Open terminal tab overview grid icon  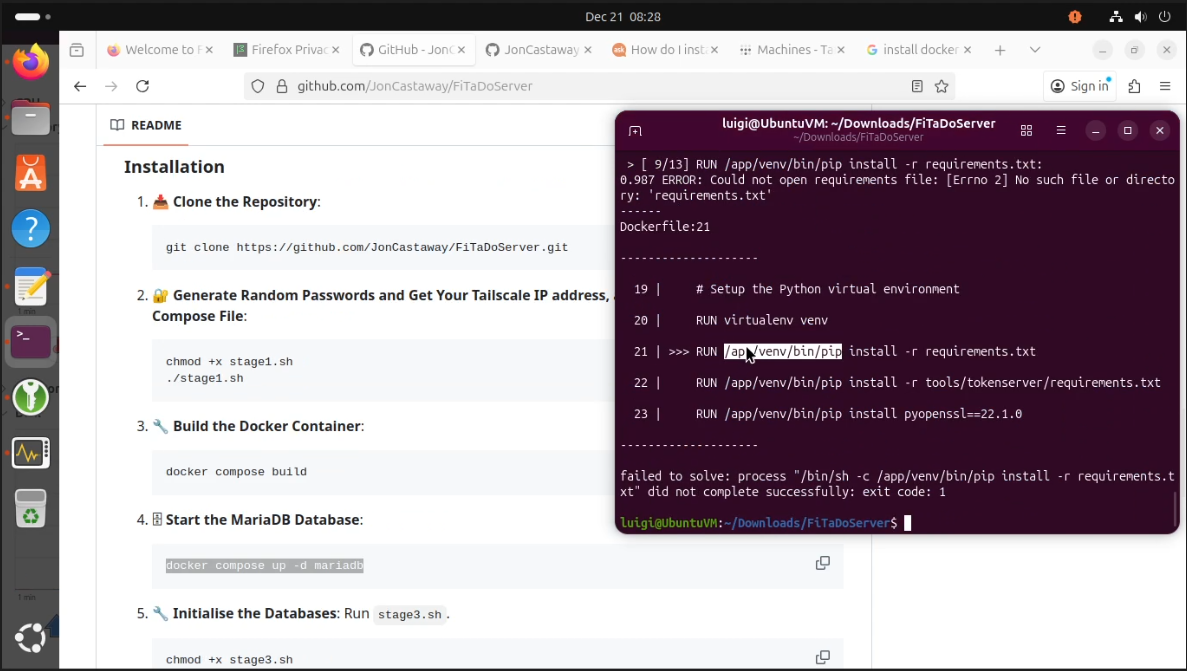(x=1026, y=131)
